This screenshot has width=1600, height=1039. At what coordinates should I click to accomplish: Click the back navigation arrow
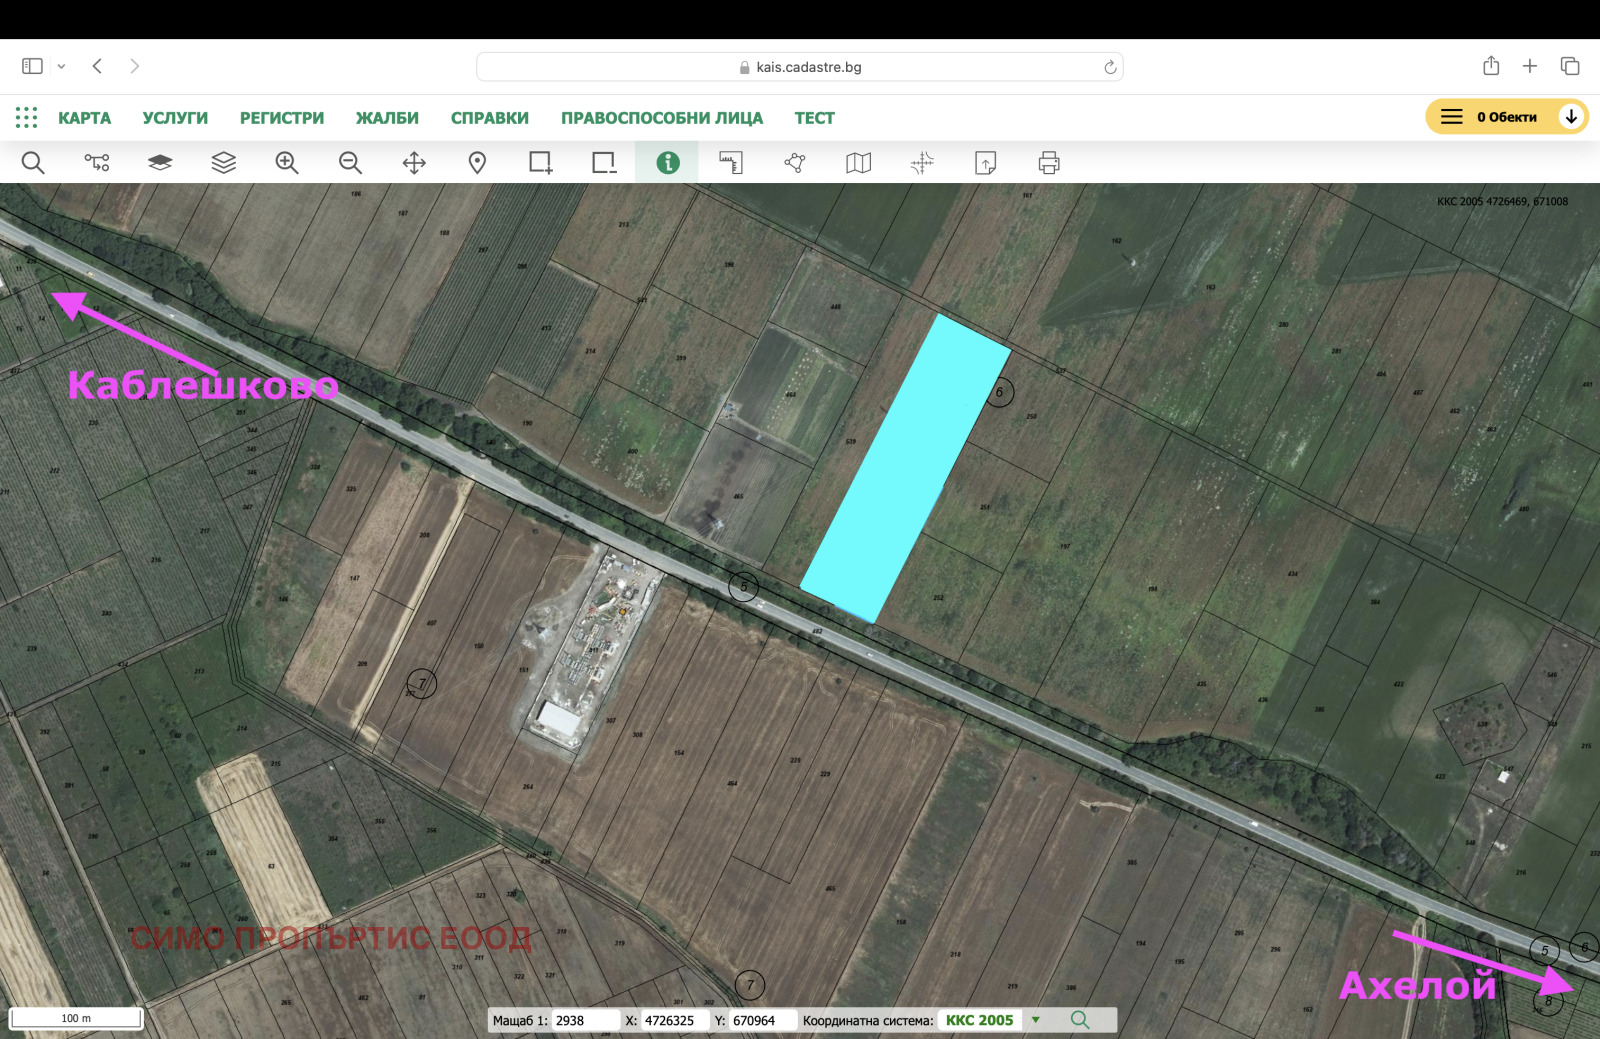tap(97, 65)
